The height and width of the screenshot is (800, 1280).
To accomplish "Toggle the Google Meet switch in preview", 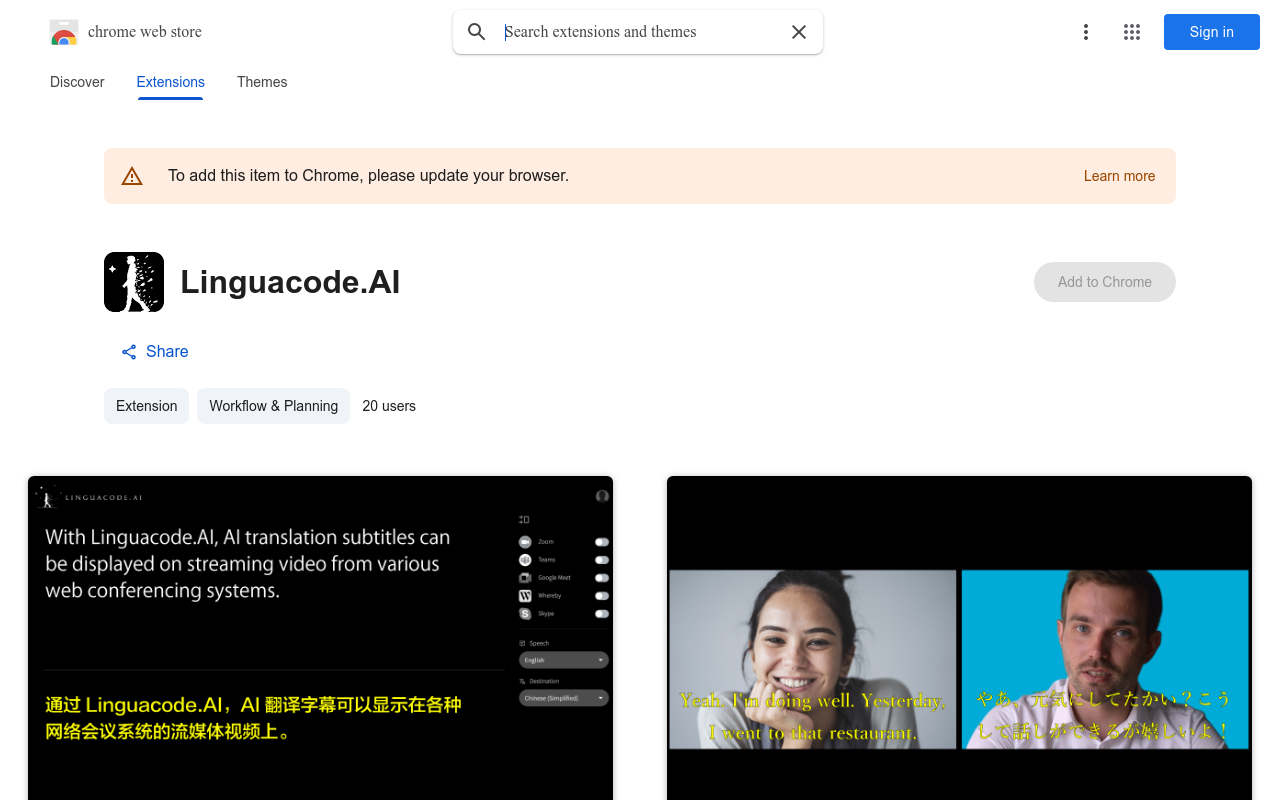I will point(602,578).
